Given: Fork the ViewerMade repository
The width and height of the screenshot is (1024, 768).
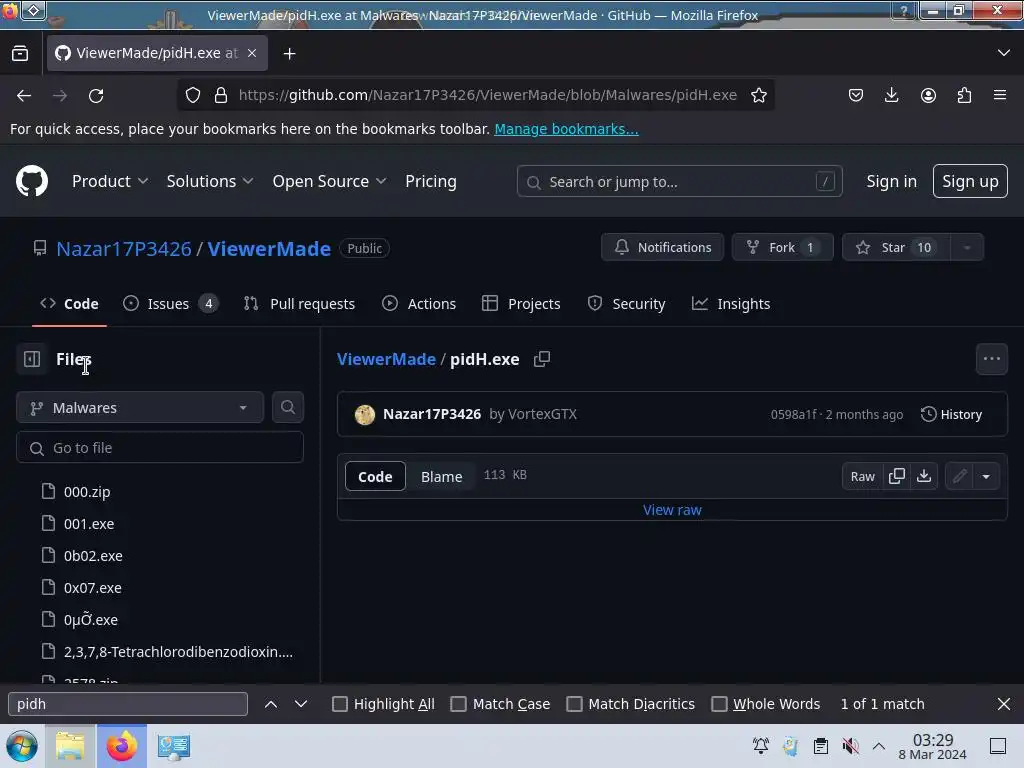Looking at the screenshot, I should click(782, 248).
